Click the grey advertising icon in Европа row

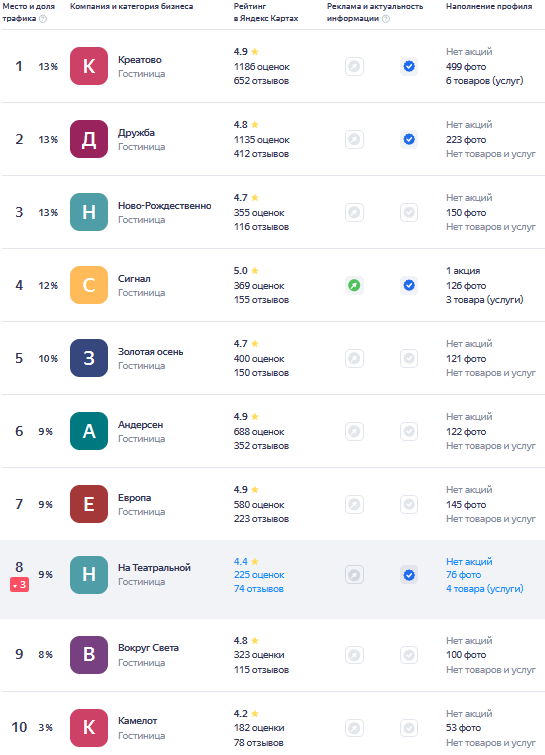click(x=354, y=505)
